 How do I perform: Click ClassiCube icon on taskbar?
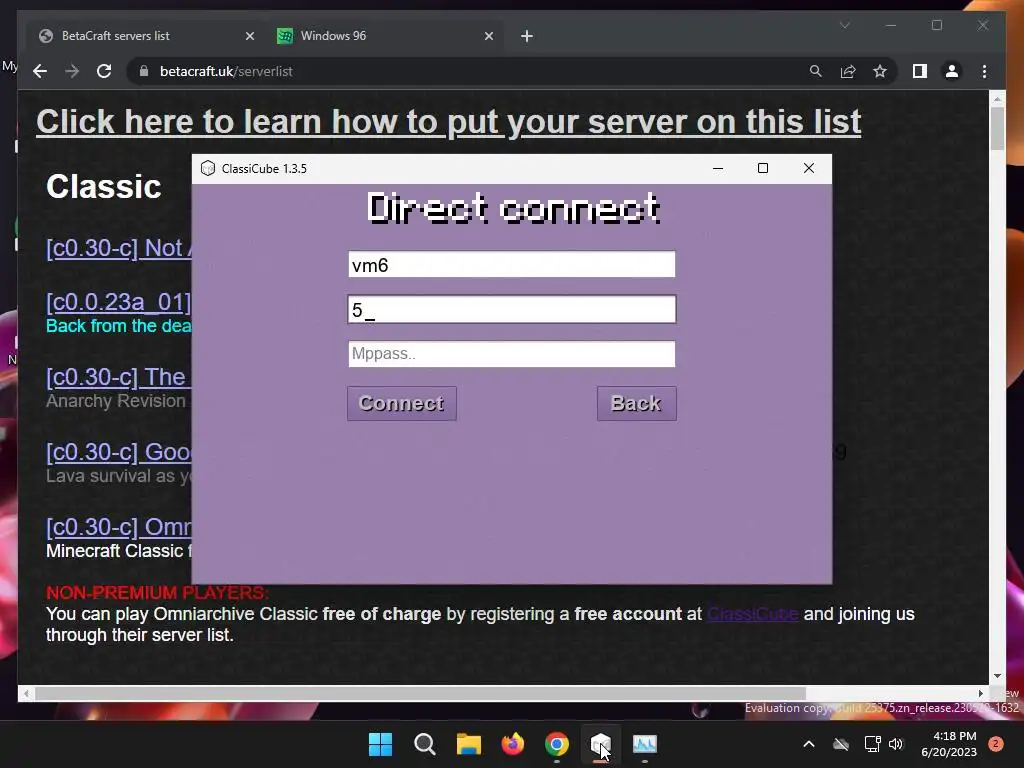(x=600, y=744)
